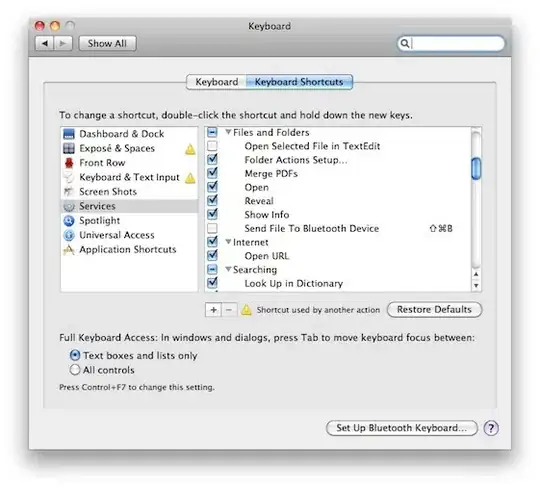Click the Universal Access icon
The width and height of the screenshot is (540, 489).
69,235
